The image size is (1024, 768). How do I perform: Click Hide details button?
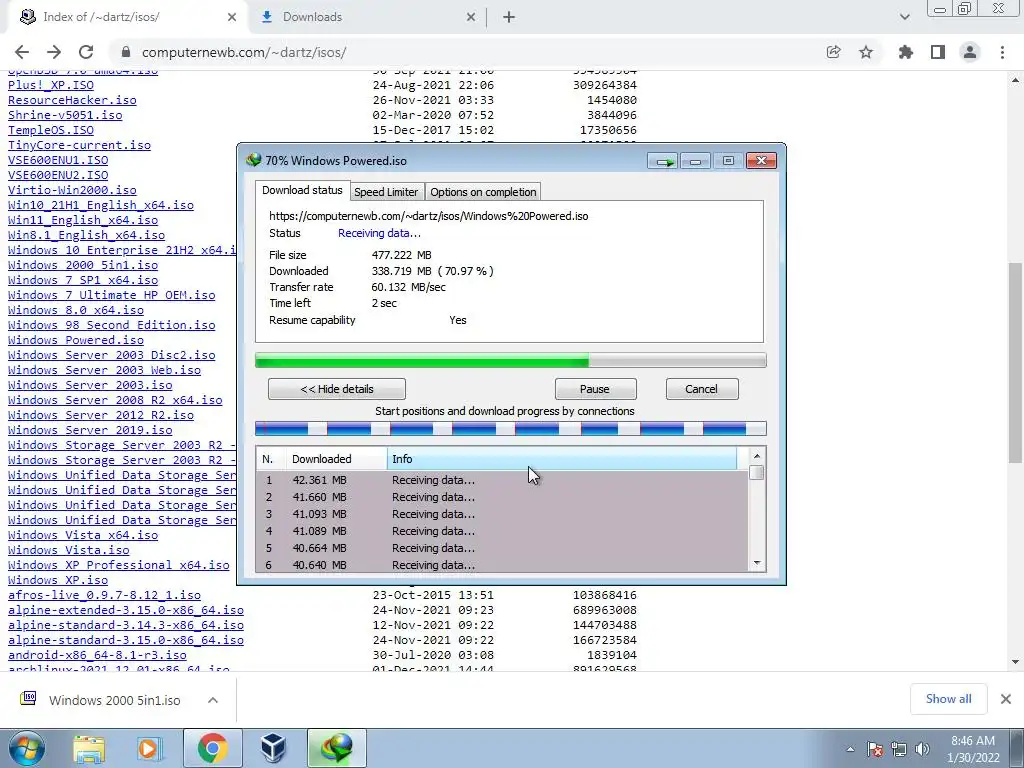coord(337,389)
